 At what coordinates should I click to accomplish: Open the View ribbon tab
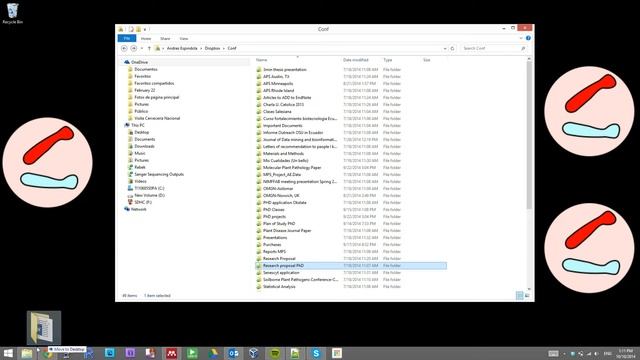tap(184, 38)
